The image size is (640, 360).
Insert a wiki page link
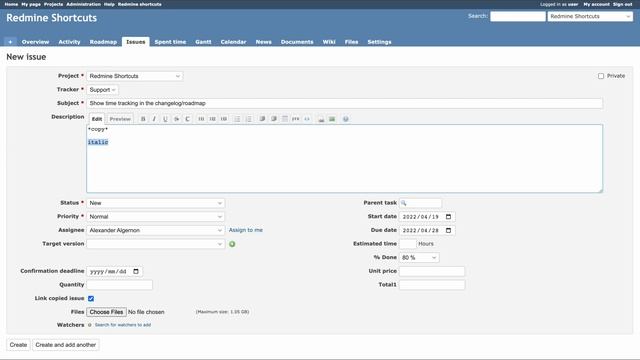321,119
